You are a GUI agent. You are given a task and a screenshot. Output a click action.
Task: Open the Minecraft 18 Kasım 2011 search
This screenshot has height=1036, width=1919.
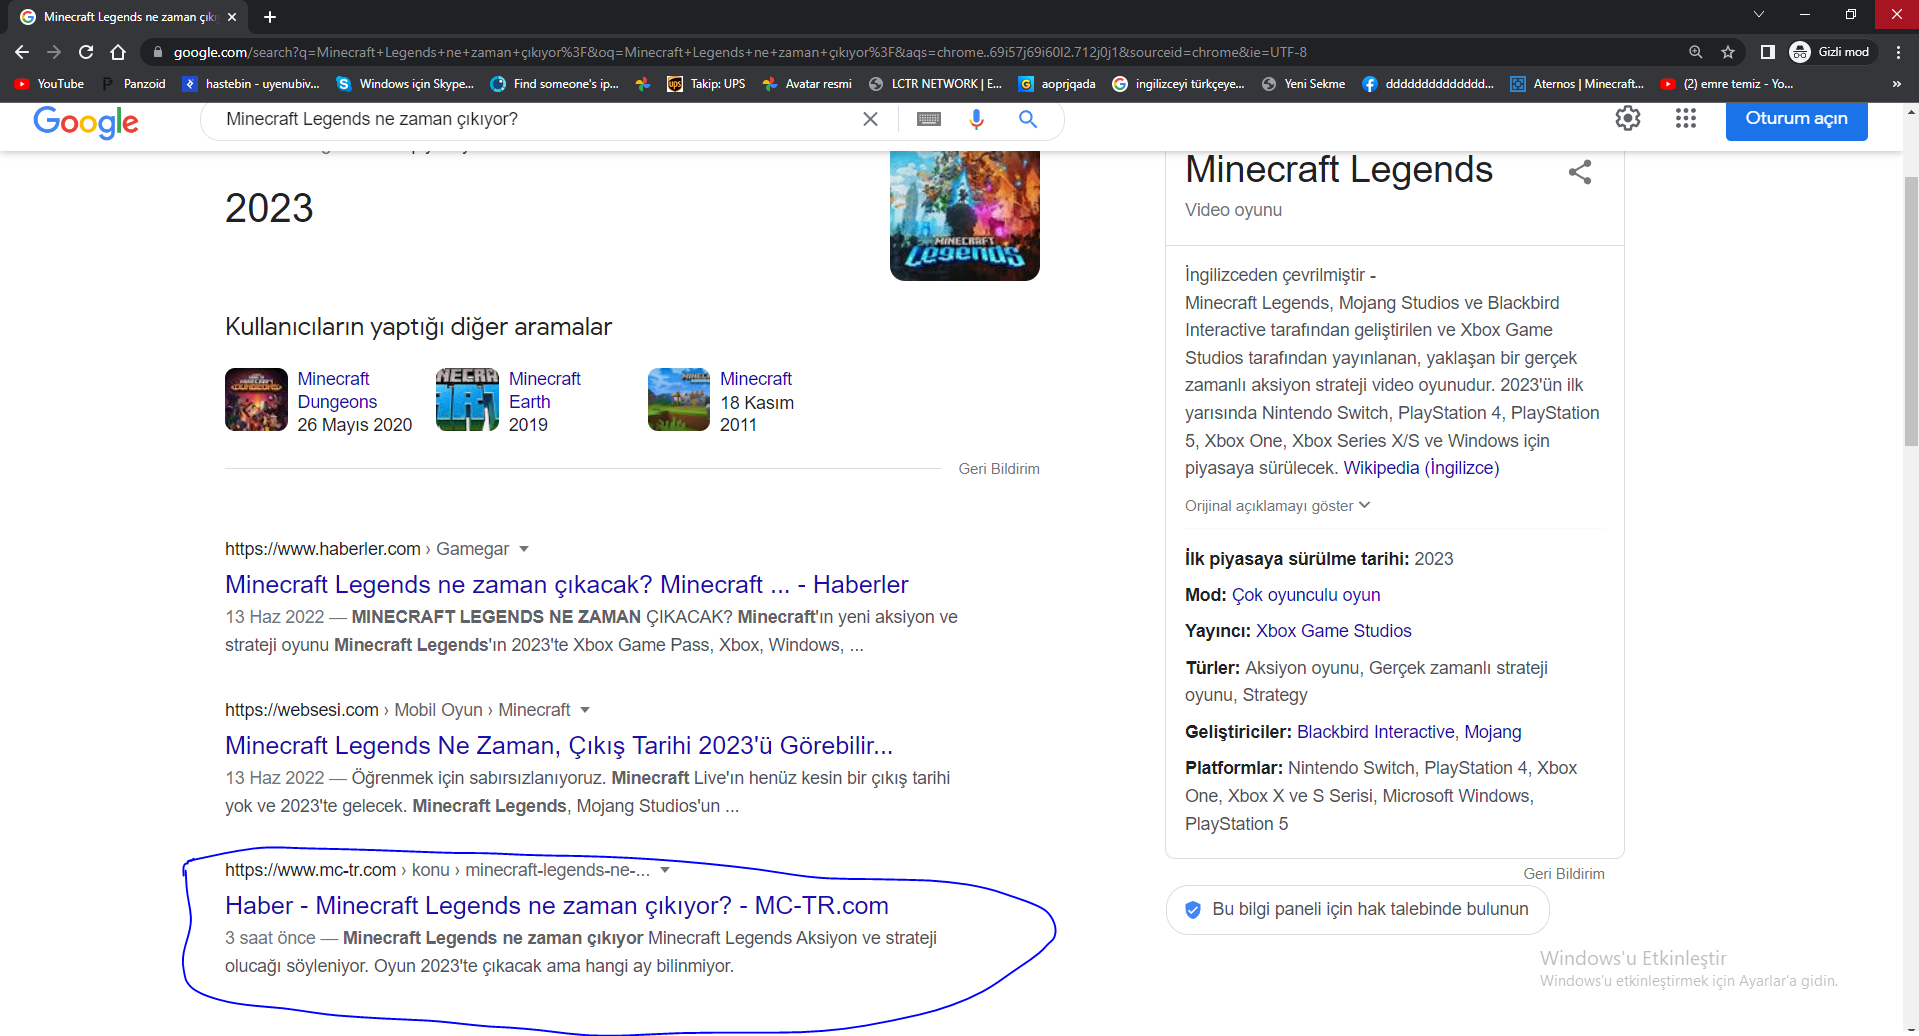pyautogui.click(x=756, y=379)
